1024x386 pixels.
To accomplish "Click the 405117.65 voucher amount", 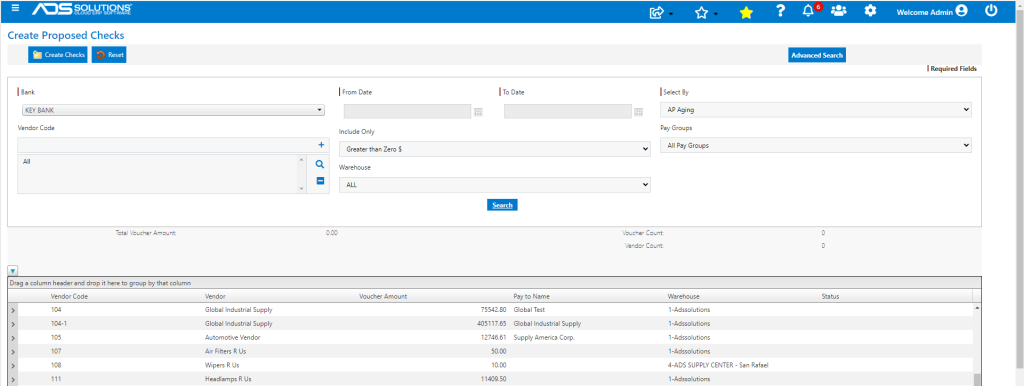I will tap(492, 324).
